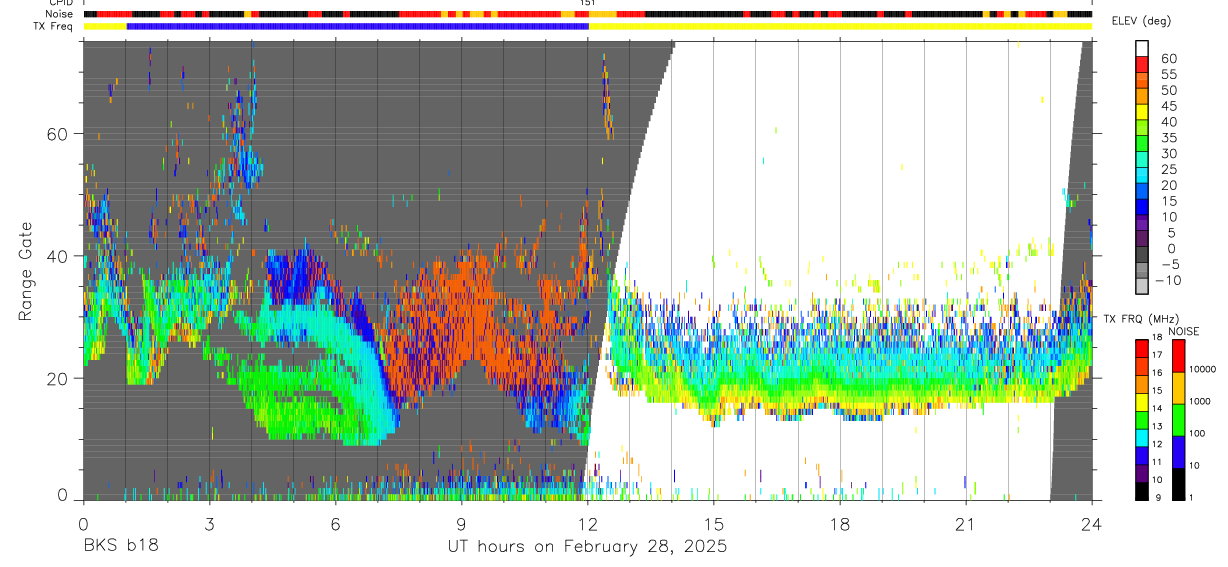Click x-axis tick label '21'
This screenshot has height=567, width=1228.
[966, 524]
